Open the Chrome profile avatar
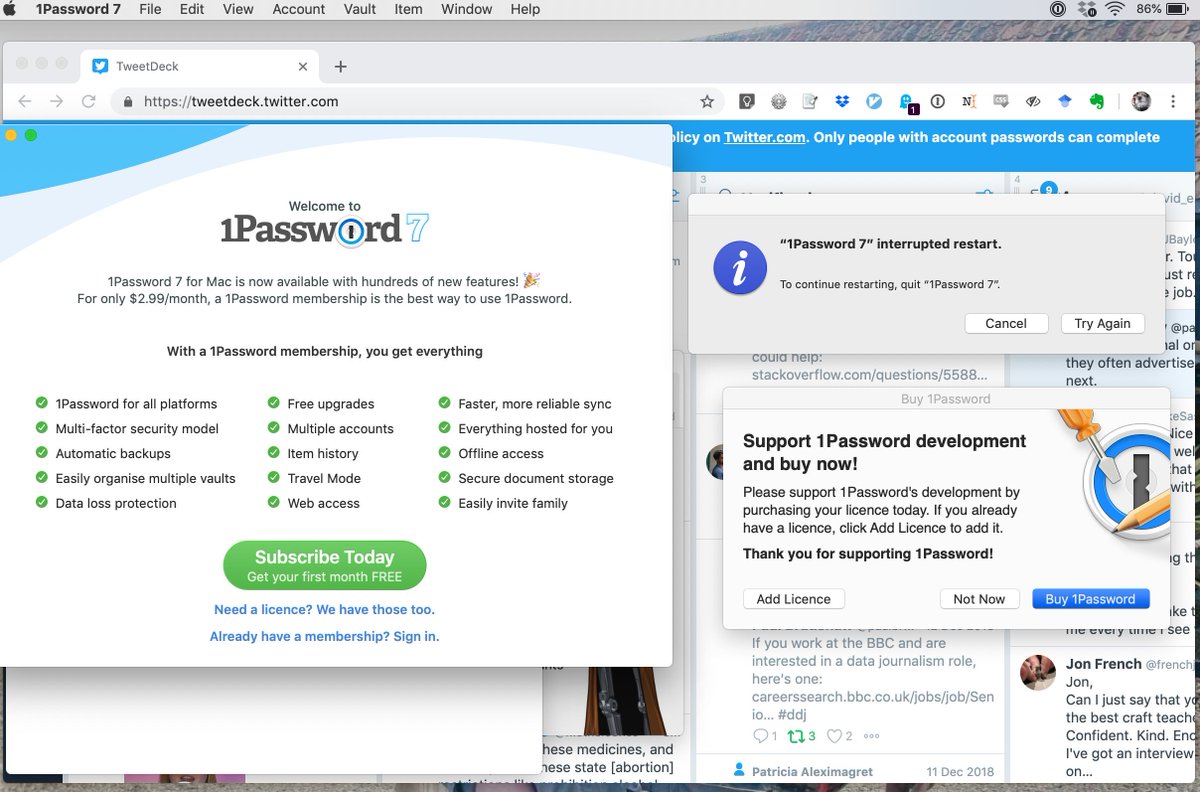Image resolution: width=1200 pixels, height=792 pixels. (1141, 101)
